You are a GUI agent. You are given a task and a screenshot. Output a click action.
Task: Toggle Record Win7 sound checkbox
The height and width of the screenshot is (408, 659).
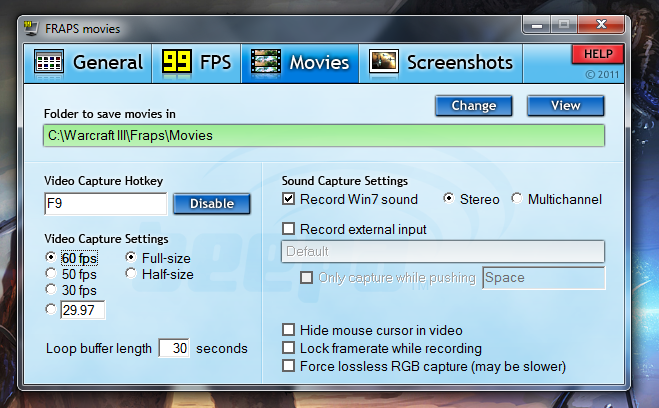point(288,199)
